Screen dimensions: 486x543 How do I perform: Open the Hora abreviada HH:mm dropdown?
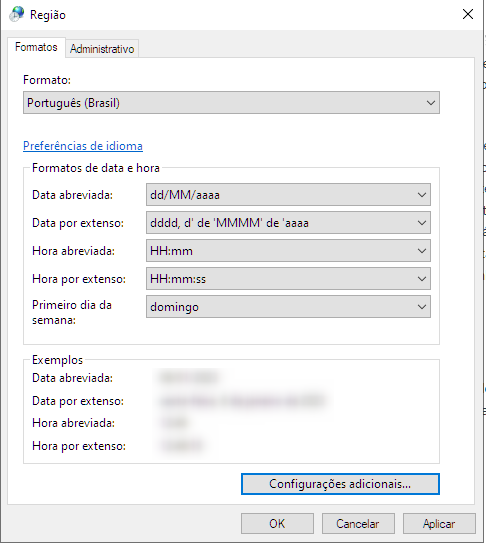(x=288, y=250)
